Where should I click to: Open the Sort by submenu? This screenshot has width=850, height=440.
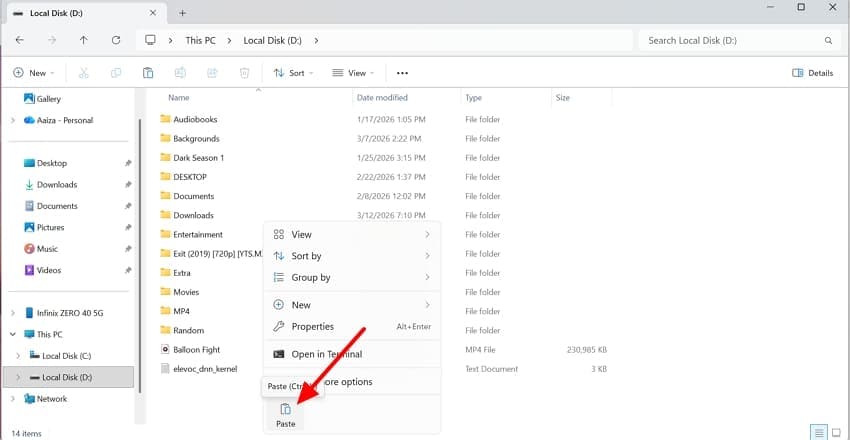click(352, 256)
